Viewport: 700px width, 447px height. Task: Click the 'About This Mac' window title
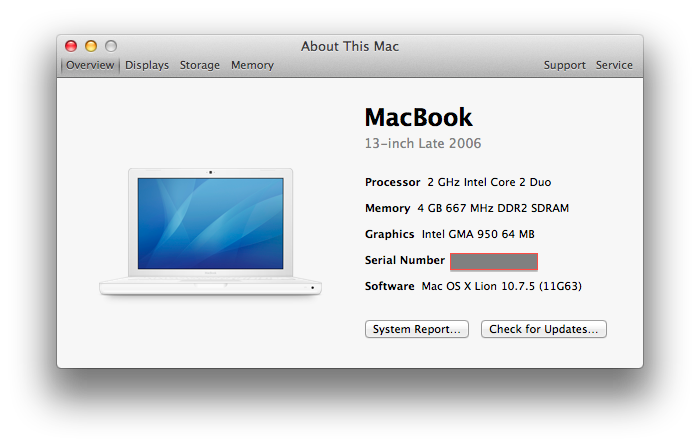click(x=350, y=46)
